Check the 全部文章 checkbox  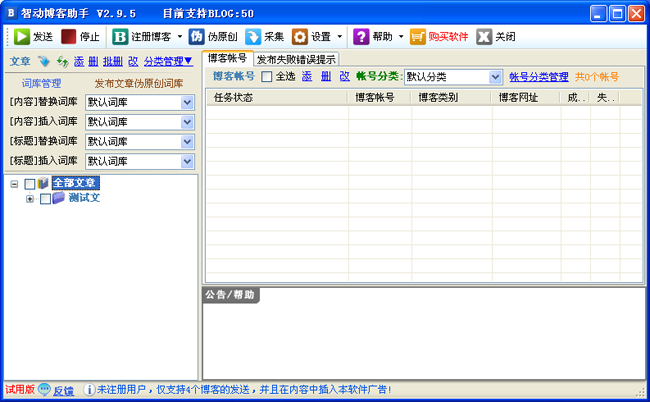[x=30, y=184]
